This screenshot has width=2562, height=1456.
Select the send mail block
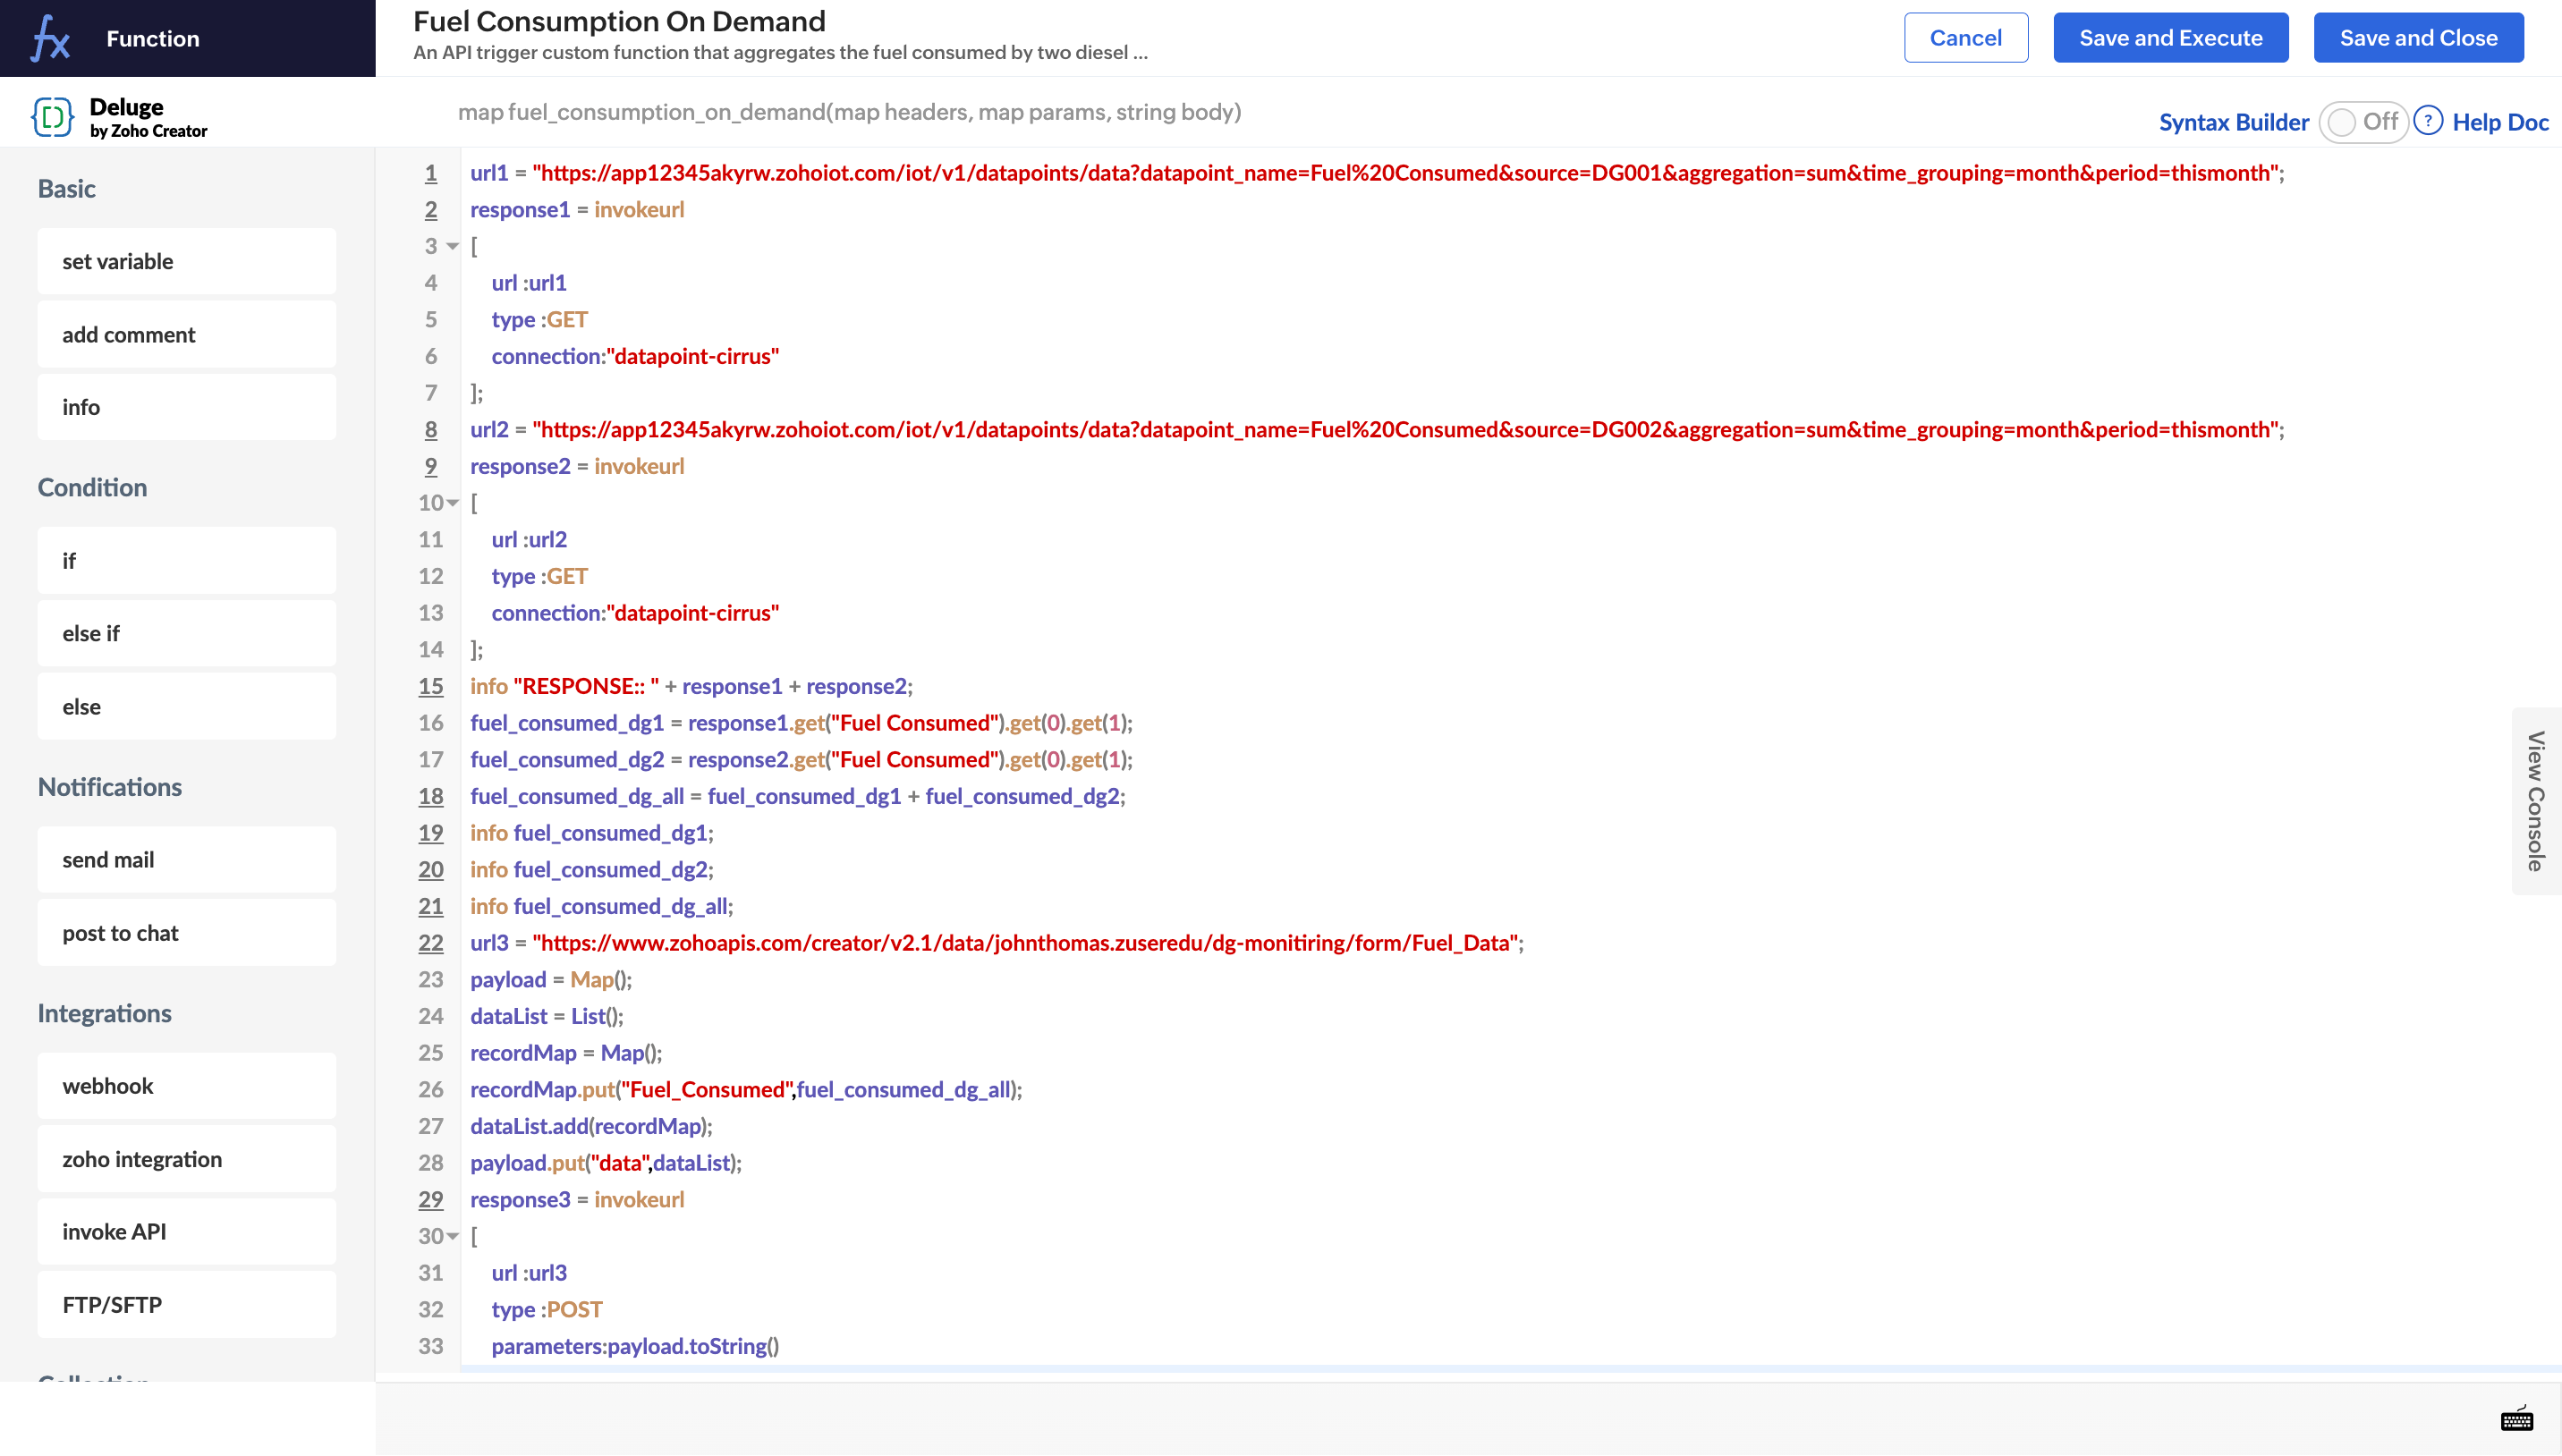coord(187,859)
